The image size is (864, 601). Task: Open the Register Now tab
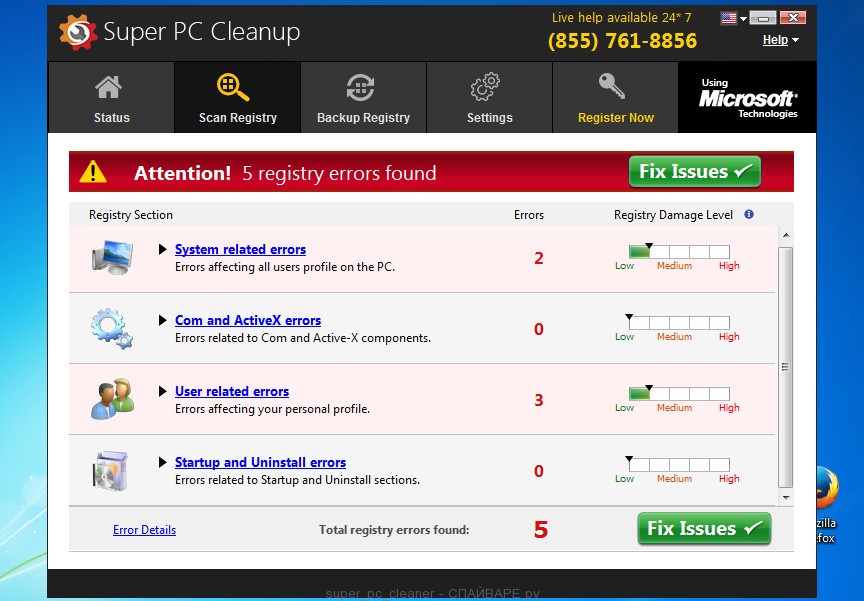615,98
